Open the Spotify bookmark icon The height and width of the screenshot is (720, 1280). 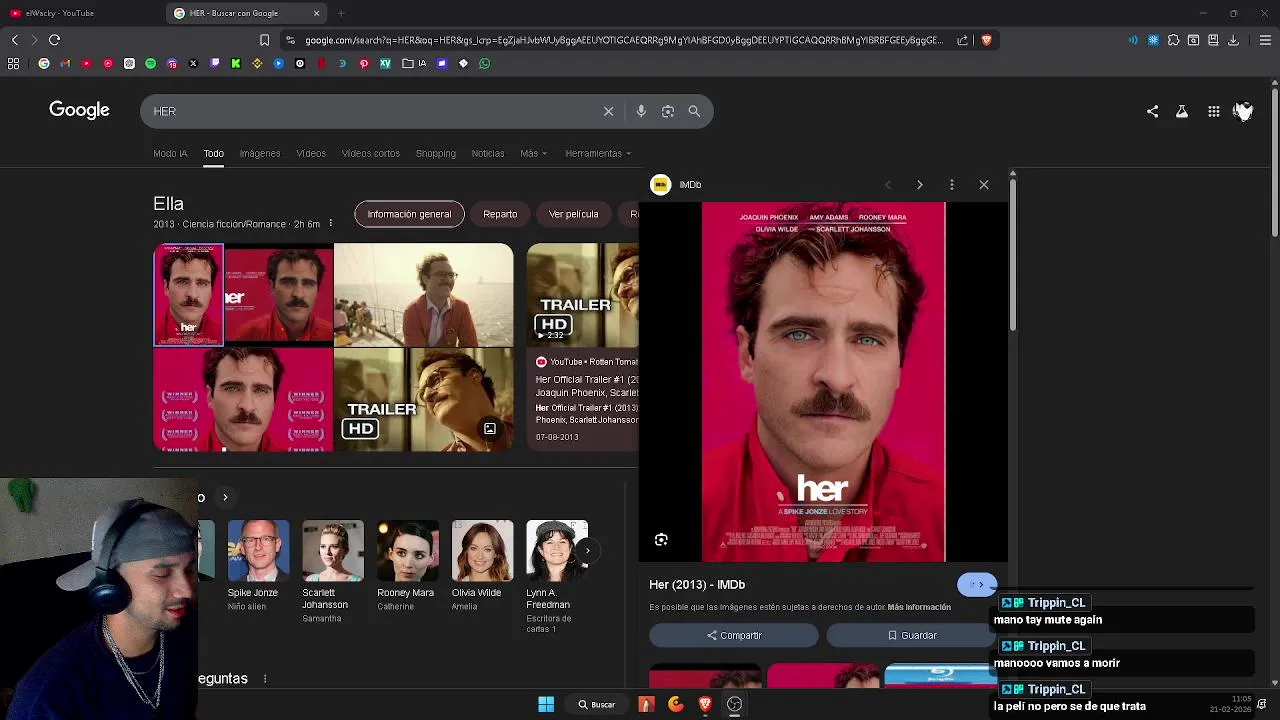[151, 63]
